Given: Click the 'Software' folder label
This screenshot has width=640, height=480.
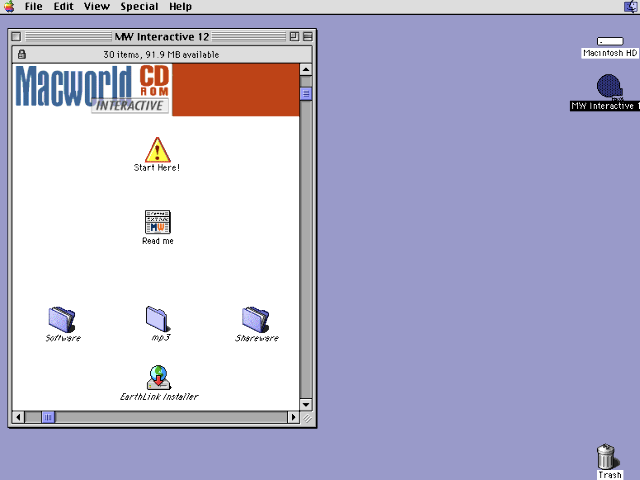Looking at the screenshot, I should pyautogui.click(x=63, y=338).
